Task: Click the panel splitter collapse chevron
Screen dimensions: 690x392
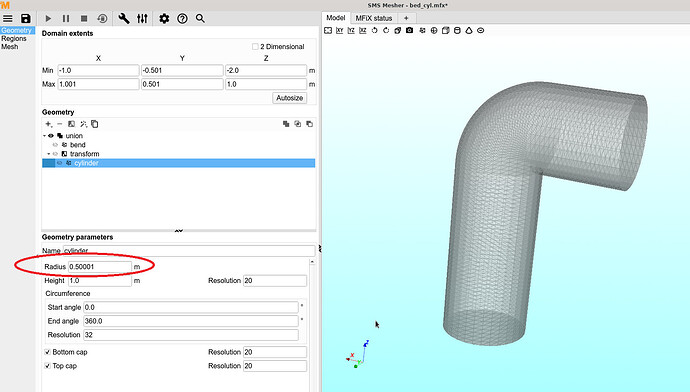Action: pyautogui.click(x=179, y=230)
